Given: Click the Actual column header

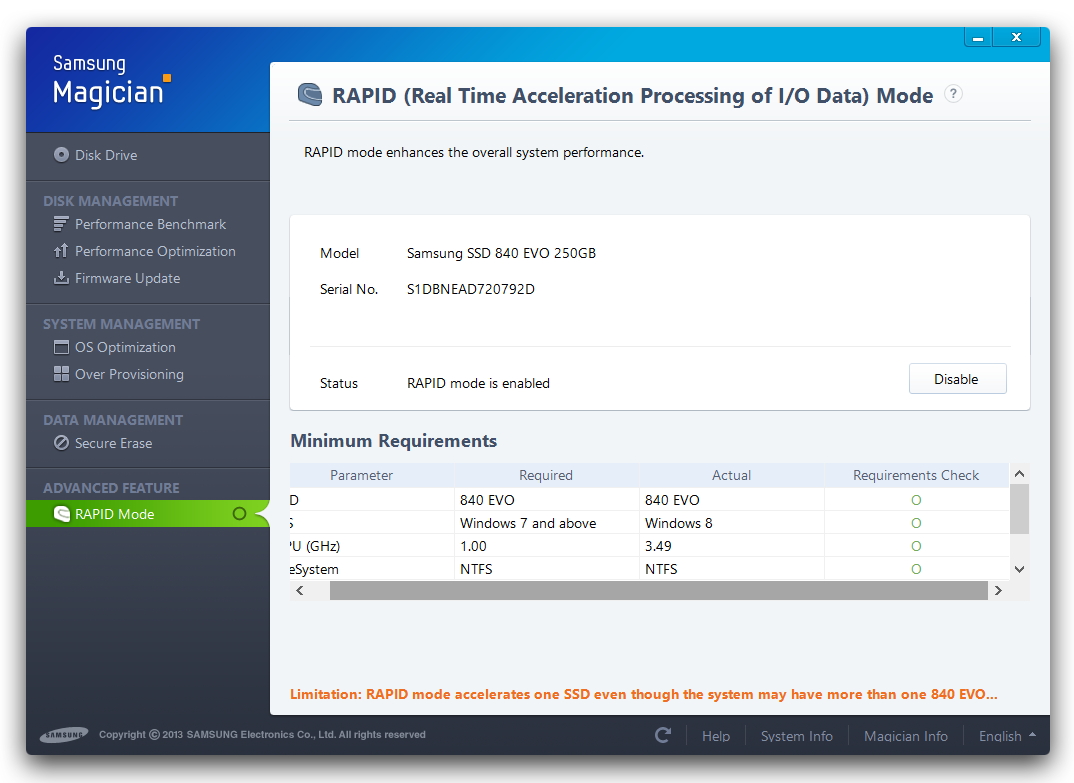Looking at the screenshot, I should coord(732,475).
